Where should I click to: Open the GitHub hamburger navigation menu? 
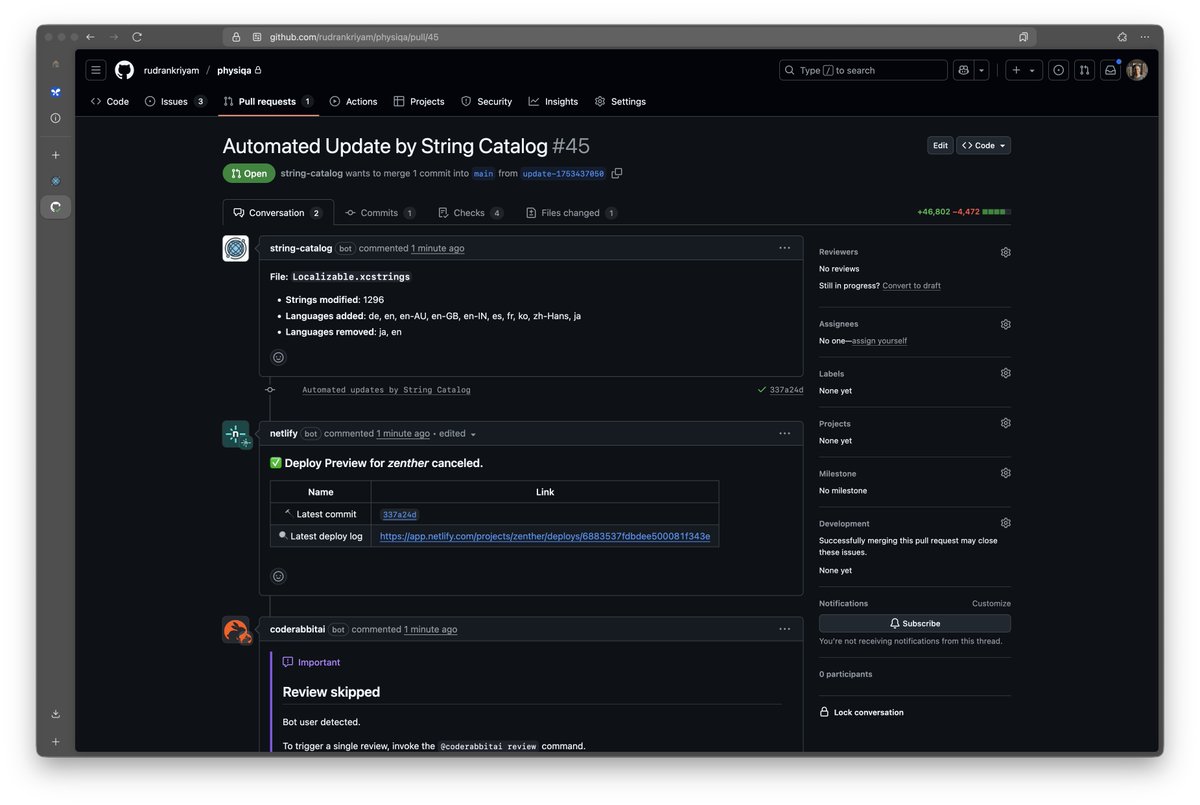coord(96,70)
